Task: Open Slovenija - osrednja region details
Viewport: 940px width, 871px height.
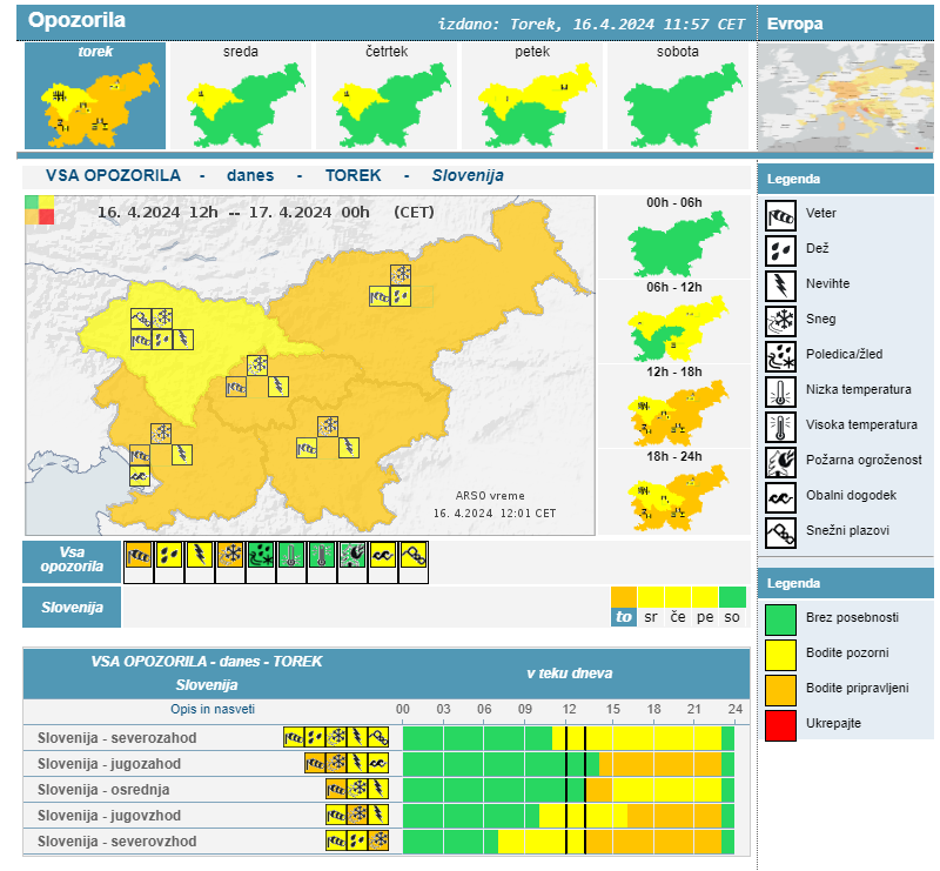Action: pyautogui.click(x=103, y=790)
